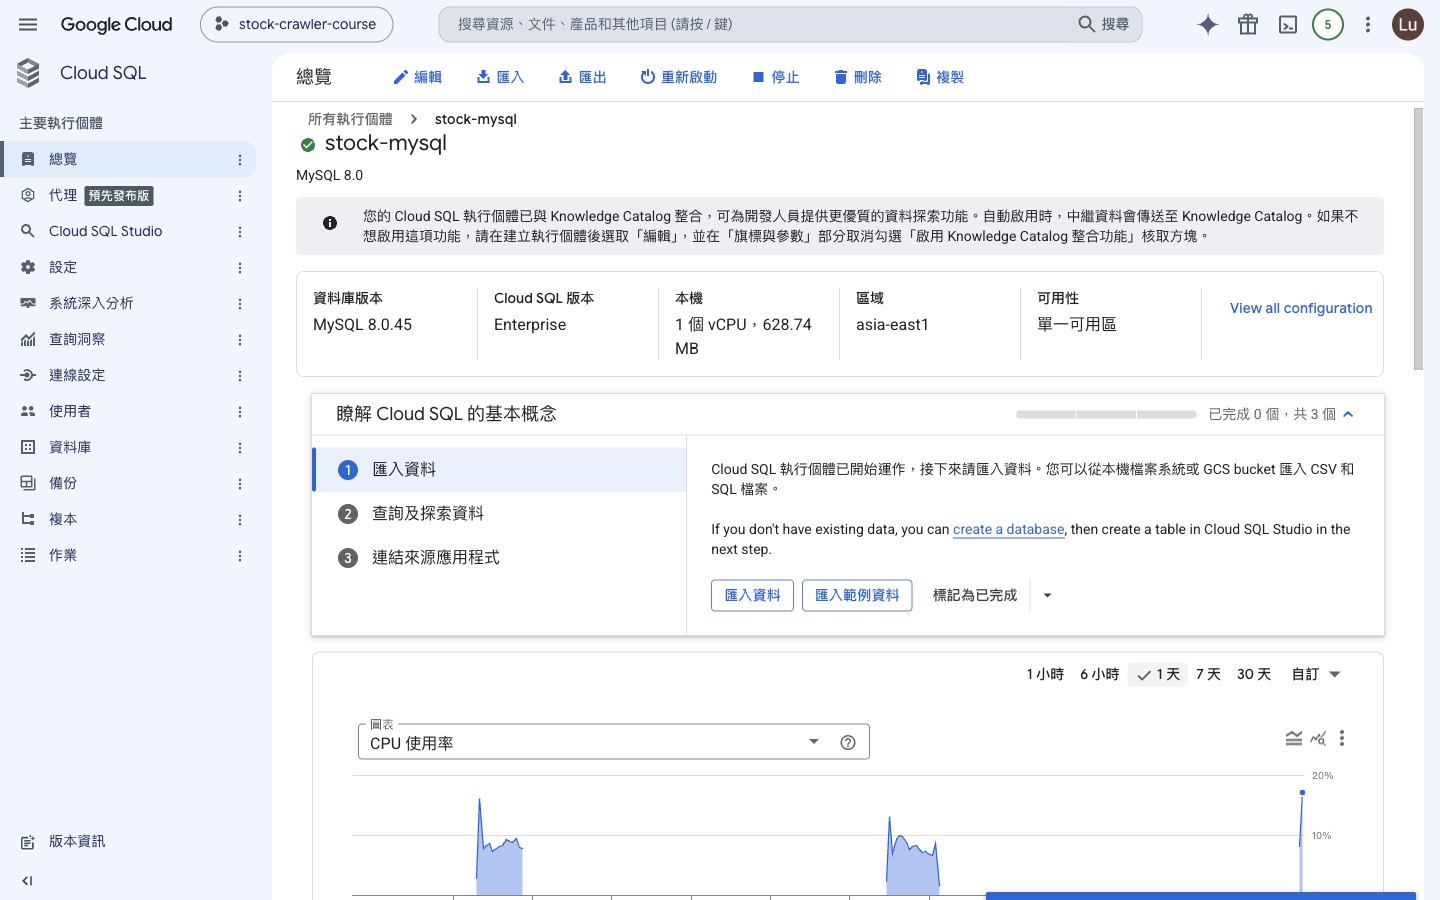This screenshot has width=1440, height=900.
Task: Open 備份 in the sidebar
Action: click(x=63, y=483)
